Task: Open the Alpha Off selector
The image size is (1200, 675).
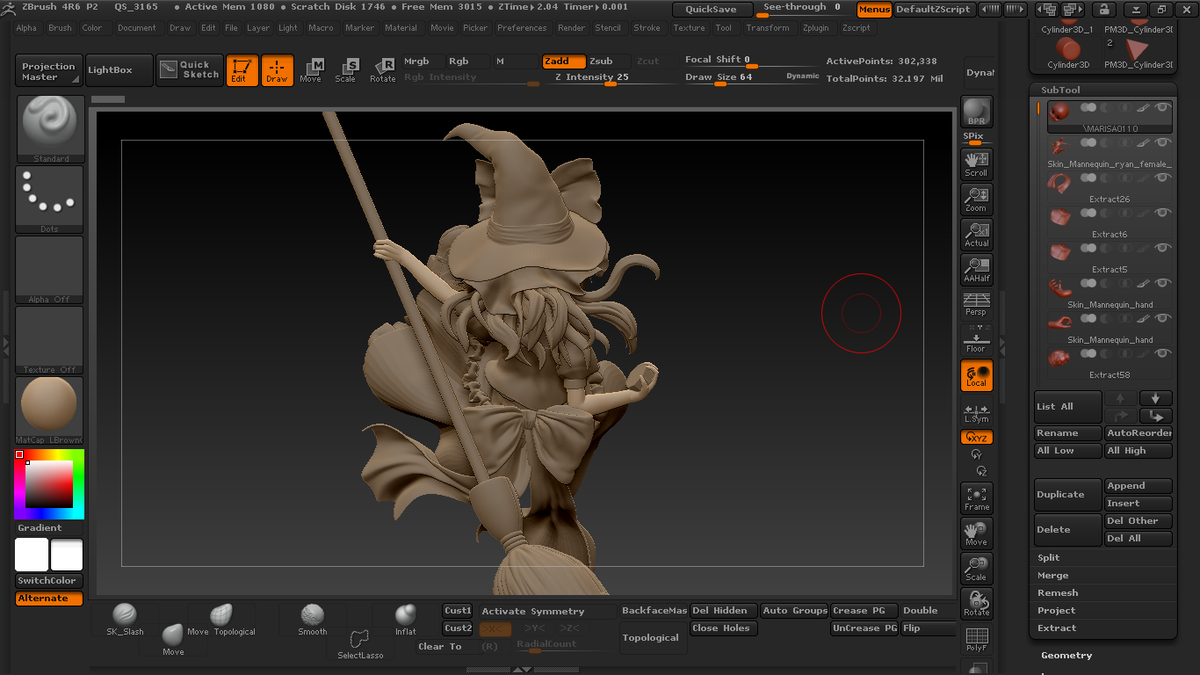Action: 49,270
